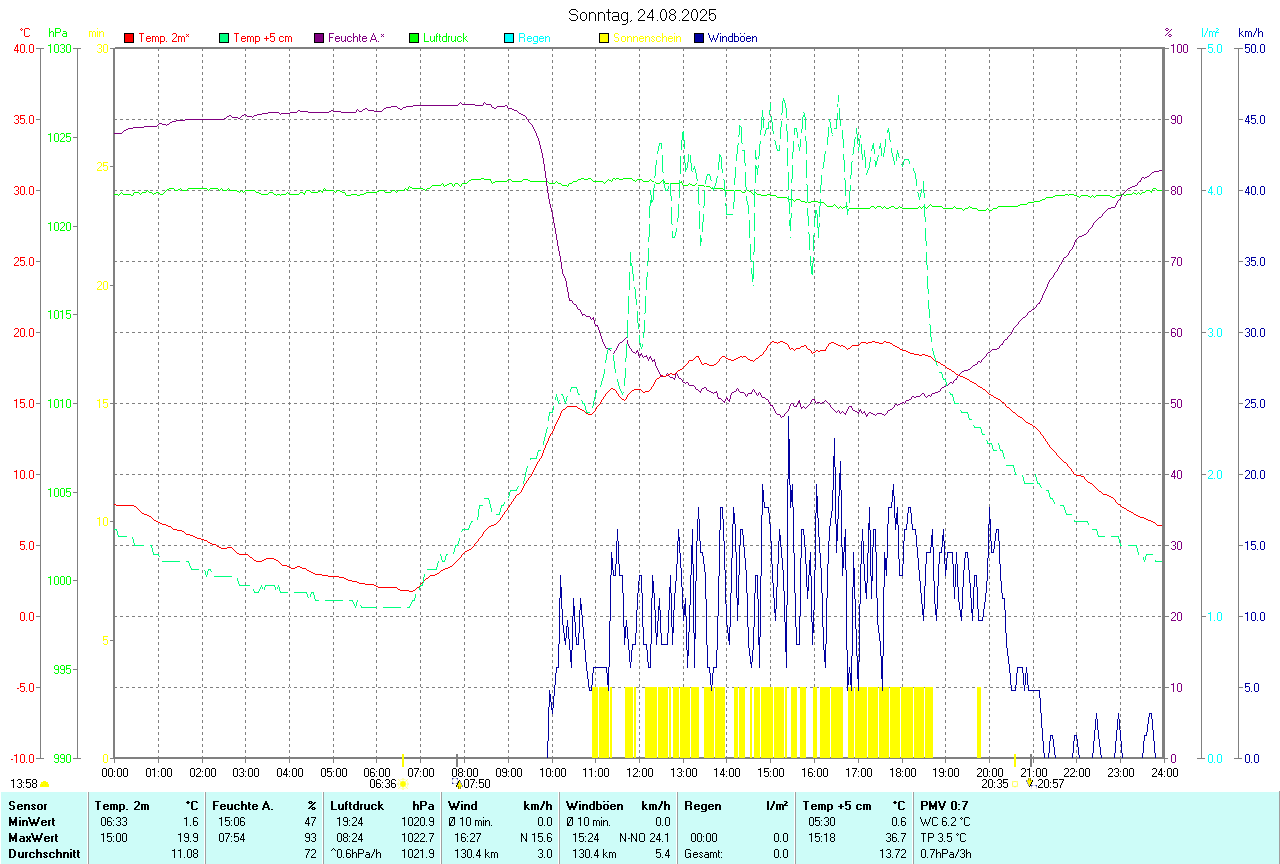The width and height of the screenshot is (1280, 864).
Task: Click the 12:00 tick on time axis
Action: (640, 772)
